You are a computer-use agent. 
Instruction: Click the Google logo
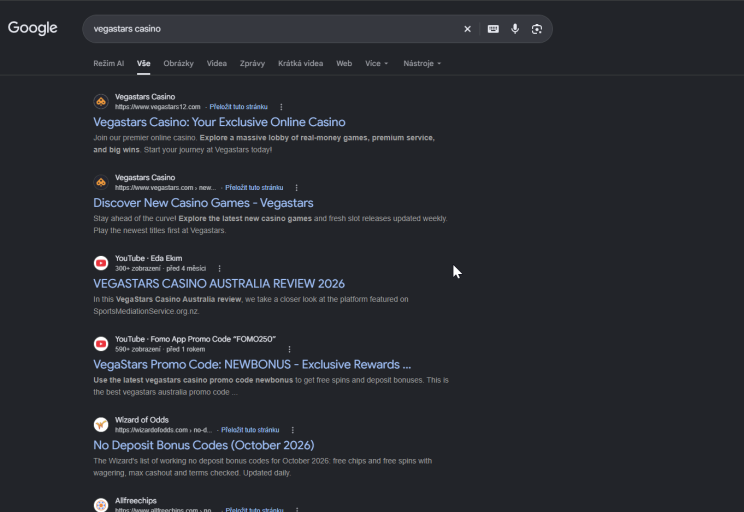(x=33, y=28)
